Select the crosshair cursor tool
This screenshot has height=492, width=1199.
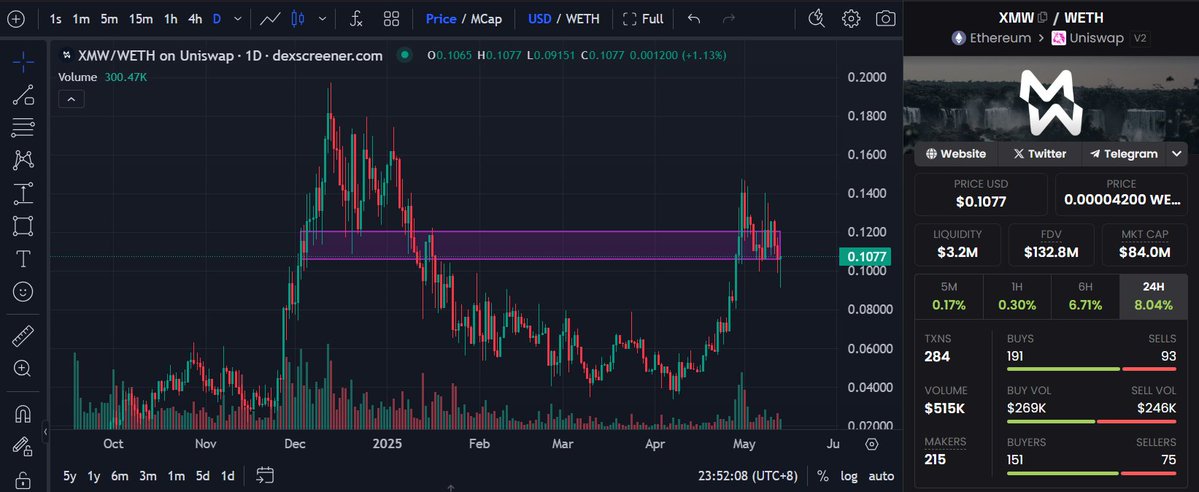click(23, 63)
